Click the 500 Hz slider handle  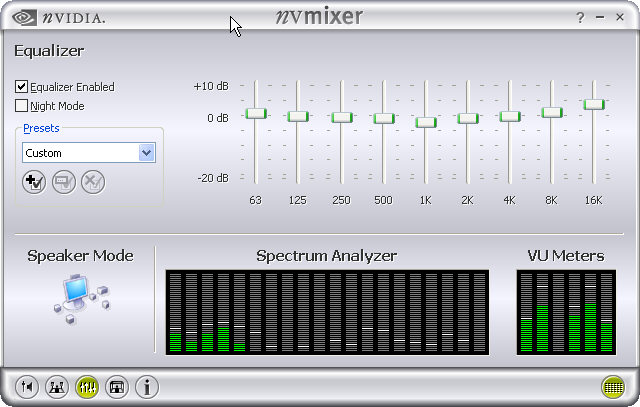click(x=384, y=118)
